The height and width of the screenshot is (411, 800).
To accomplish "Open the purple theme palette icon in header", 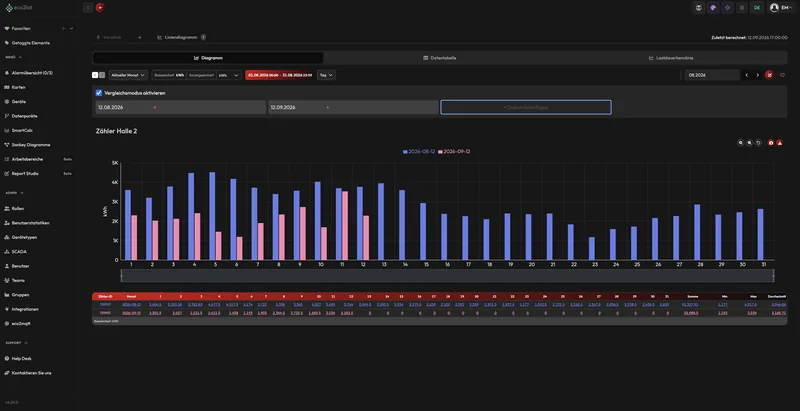I will 713,8.
